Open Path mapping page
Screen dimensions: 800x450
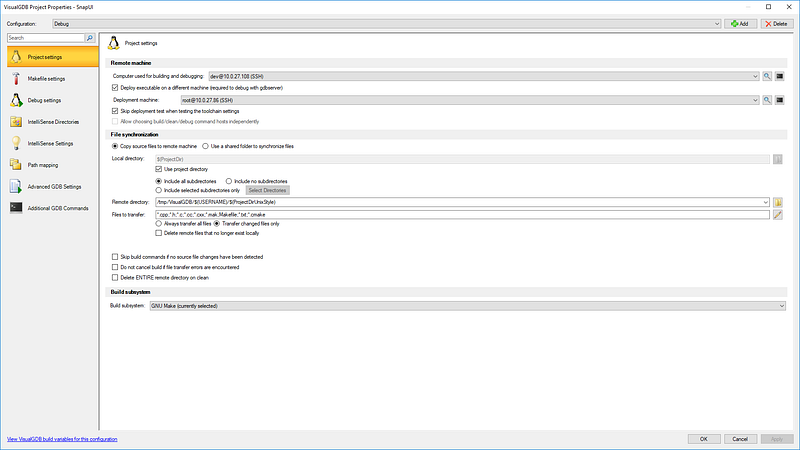(x=53, y=165)
